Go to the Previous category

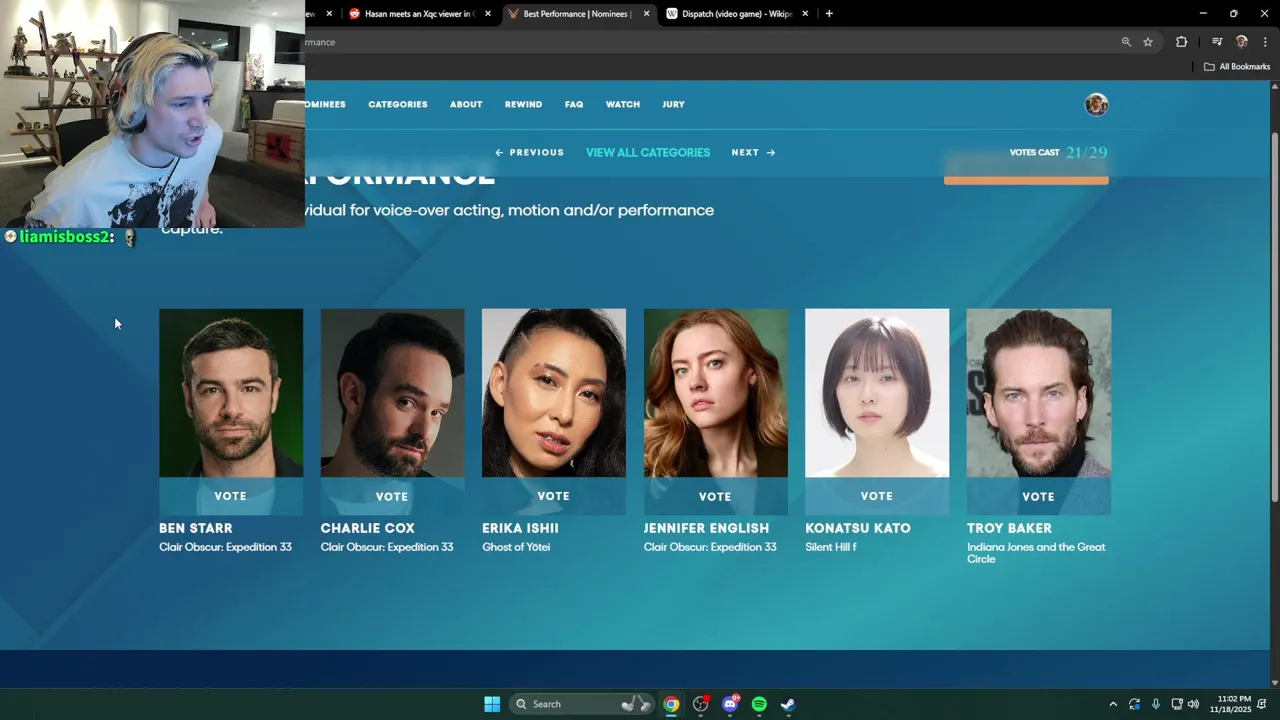pos(530,153)
